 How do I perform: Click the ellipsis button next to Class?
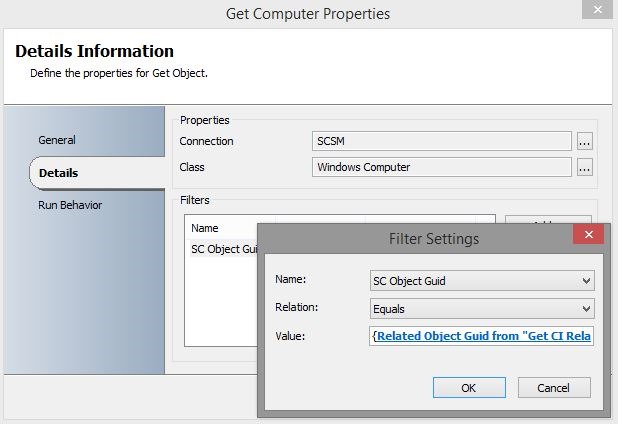point(585,167)
